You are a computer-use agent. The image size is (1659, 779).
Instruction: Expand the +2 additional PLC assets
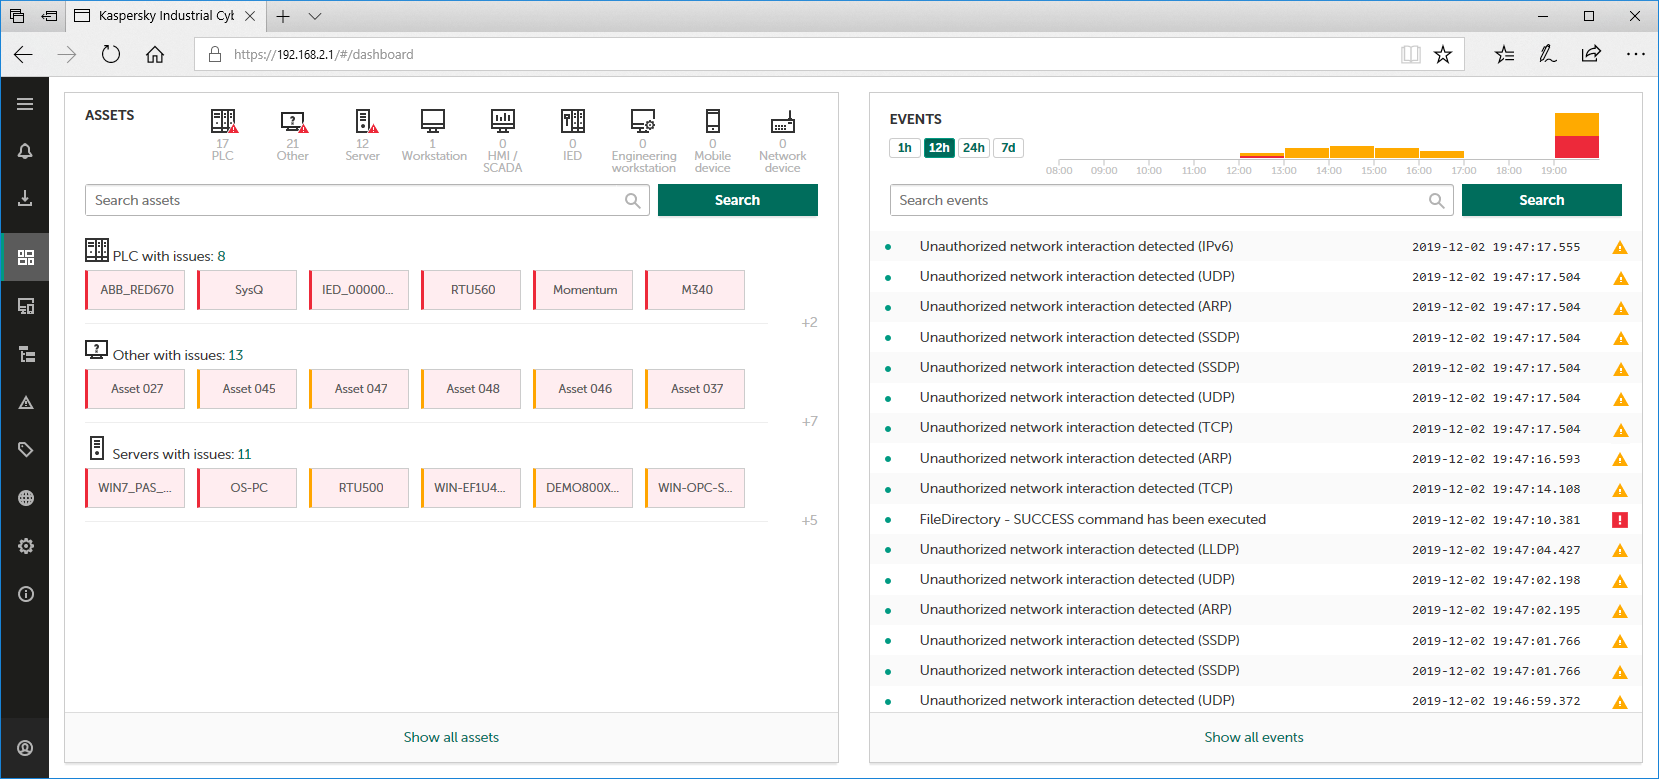[x=809, y=323]
